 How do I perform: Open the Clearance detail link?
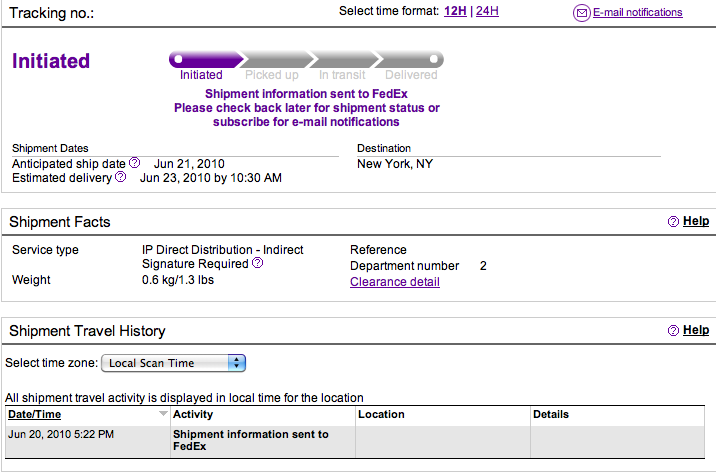pos(395,282)
